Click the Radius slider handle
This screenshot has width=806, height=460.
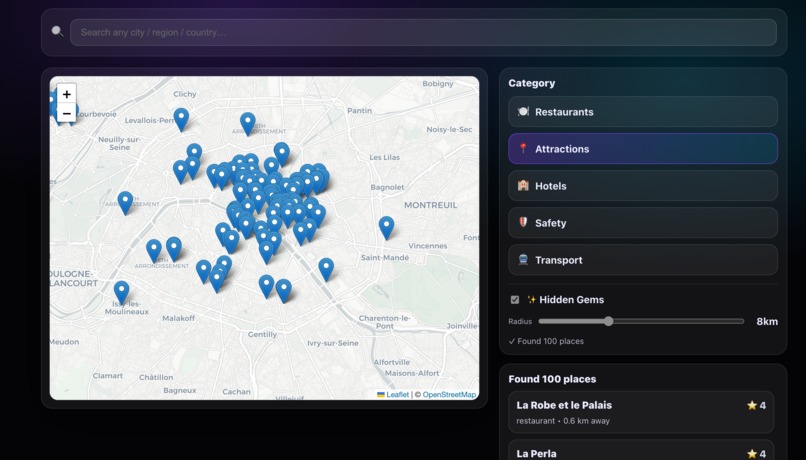click(609, 321)
